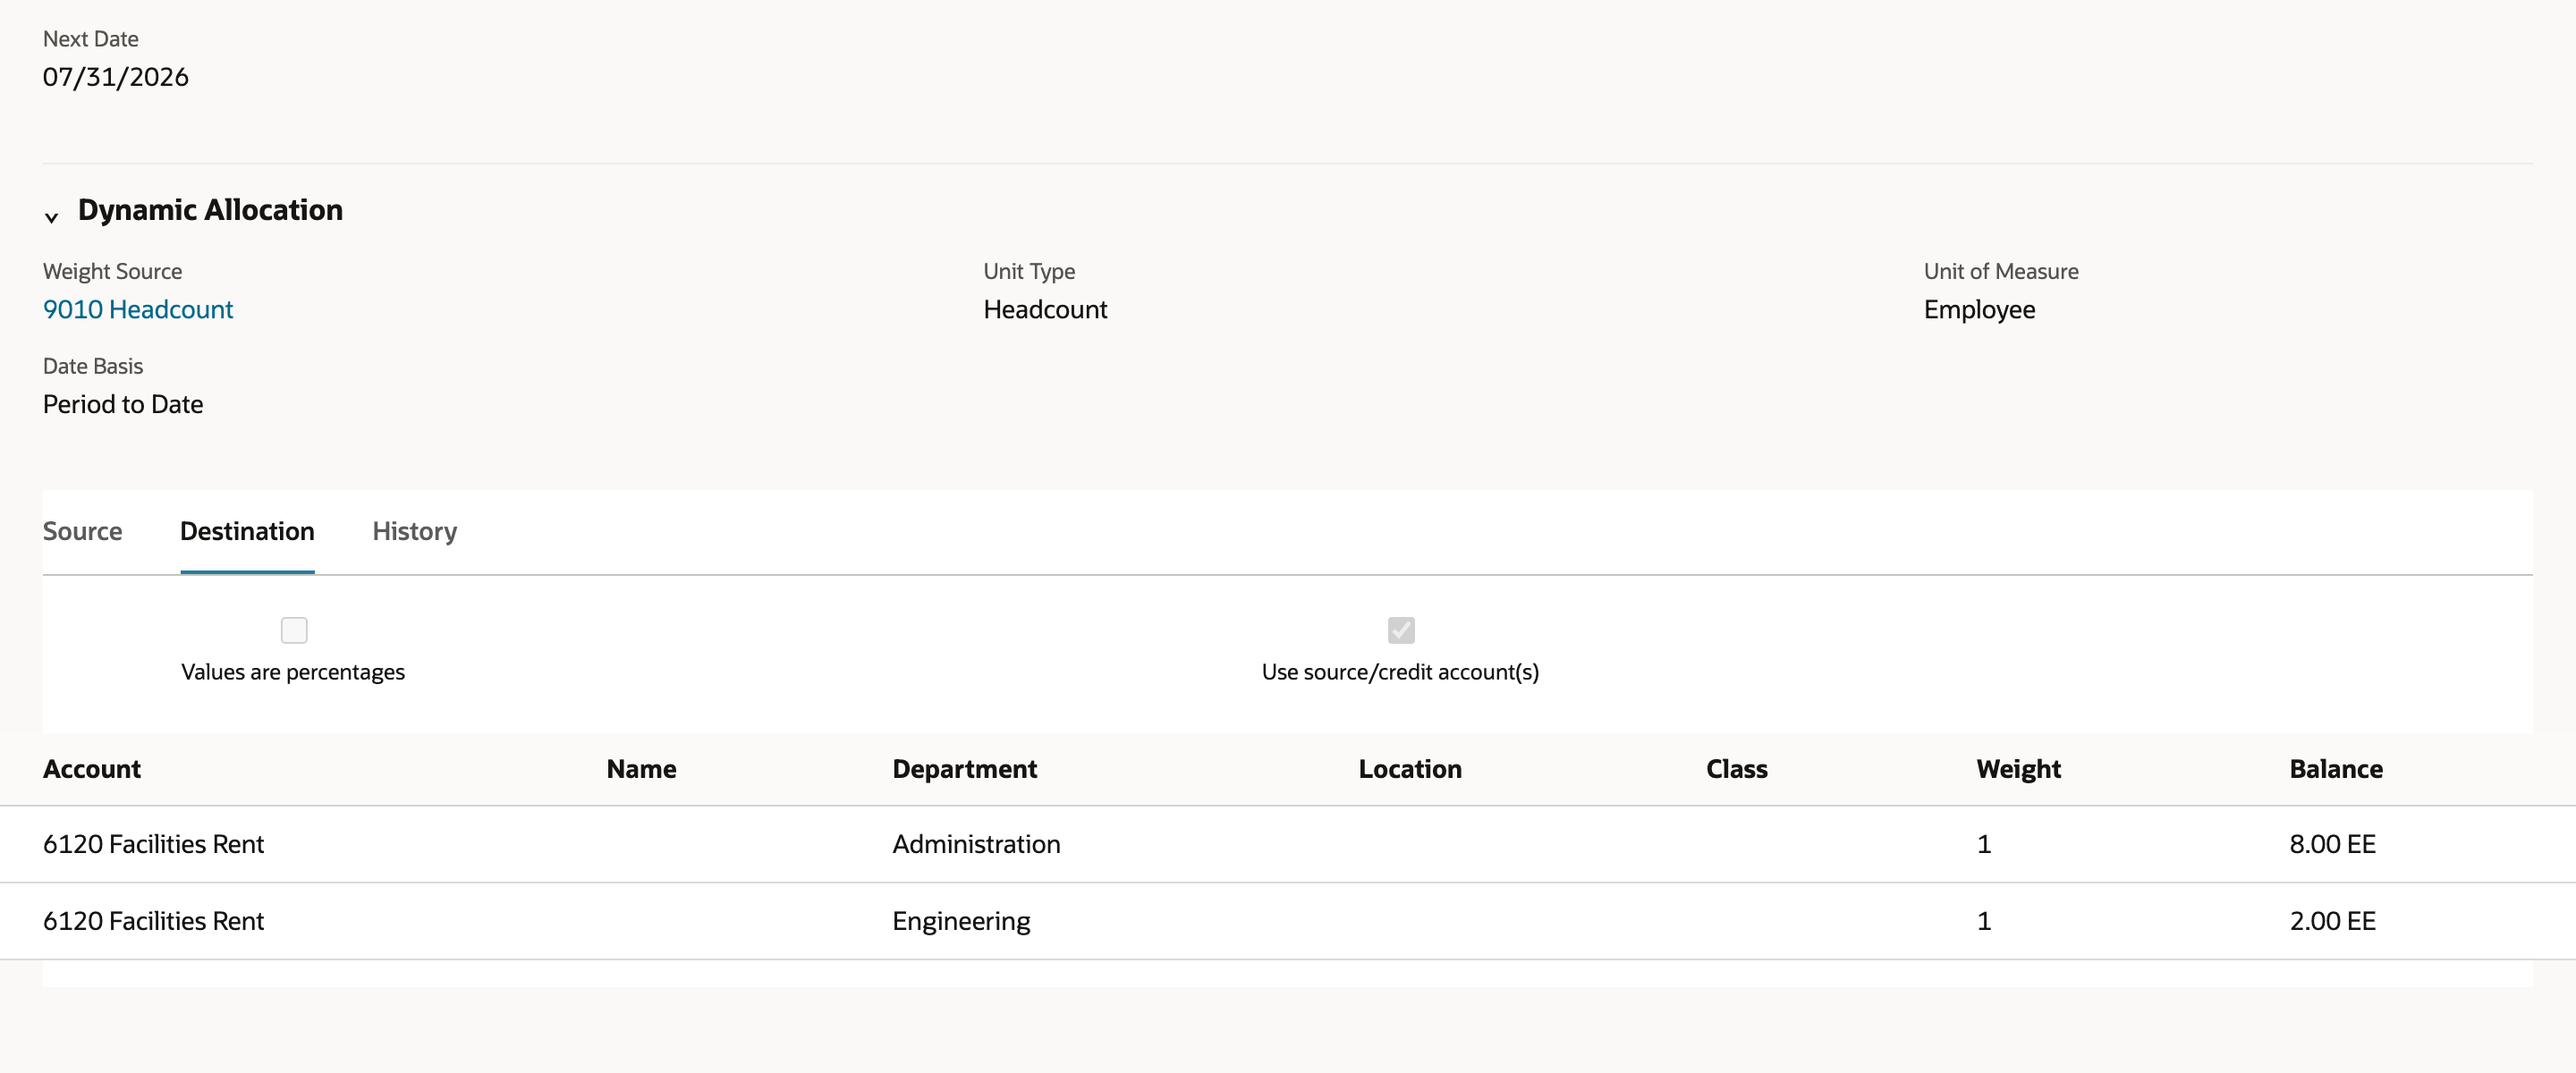Click the weight value in Engineering row
Viewport: 2576px width, 1073px height.
[1984, 921]
